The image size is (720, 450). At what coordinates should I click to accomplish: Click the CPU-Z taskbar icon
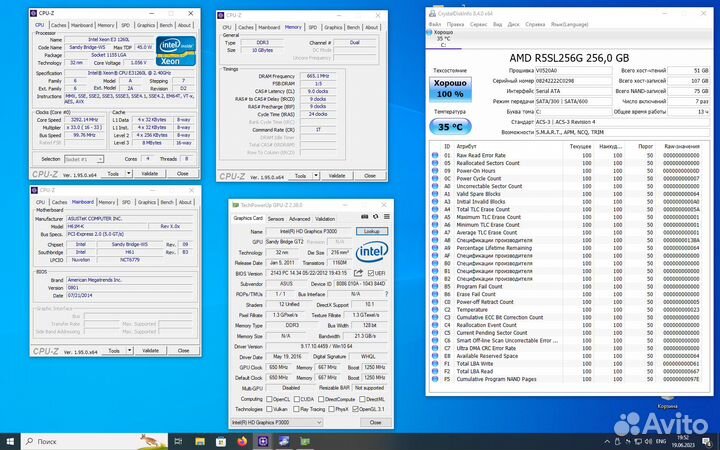pos(263,441)
